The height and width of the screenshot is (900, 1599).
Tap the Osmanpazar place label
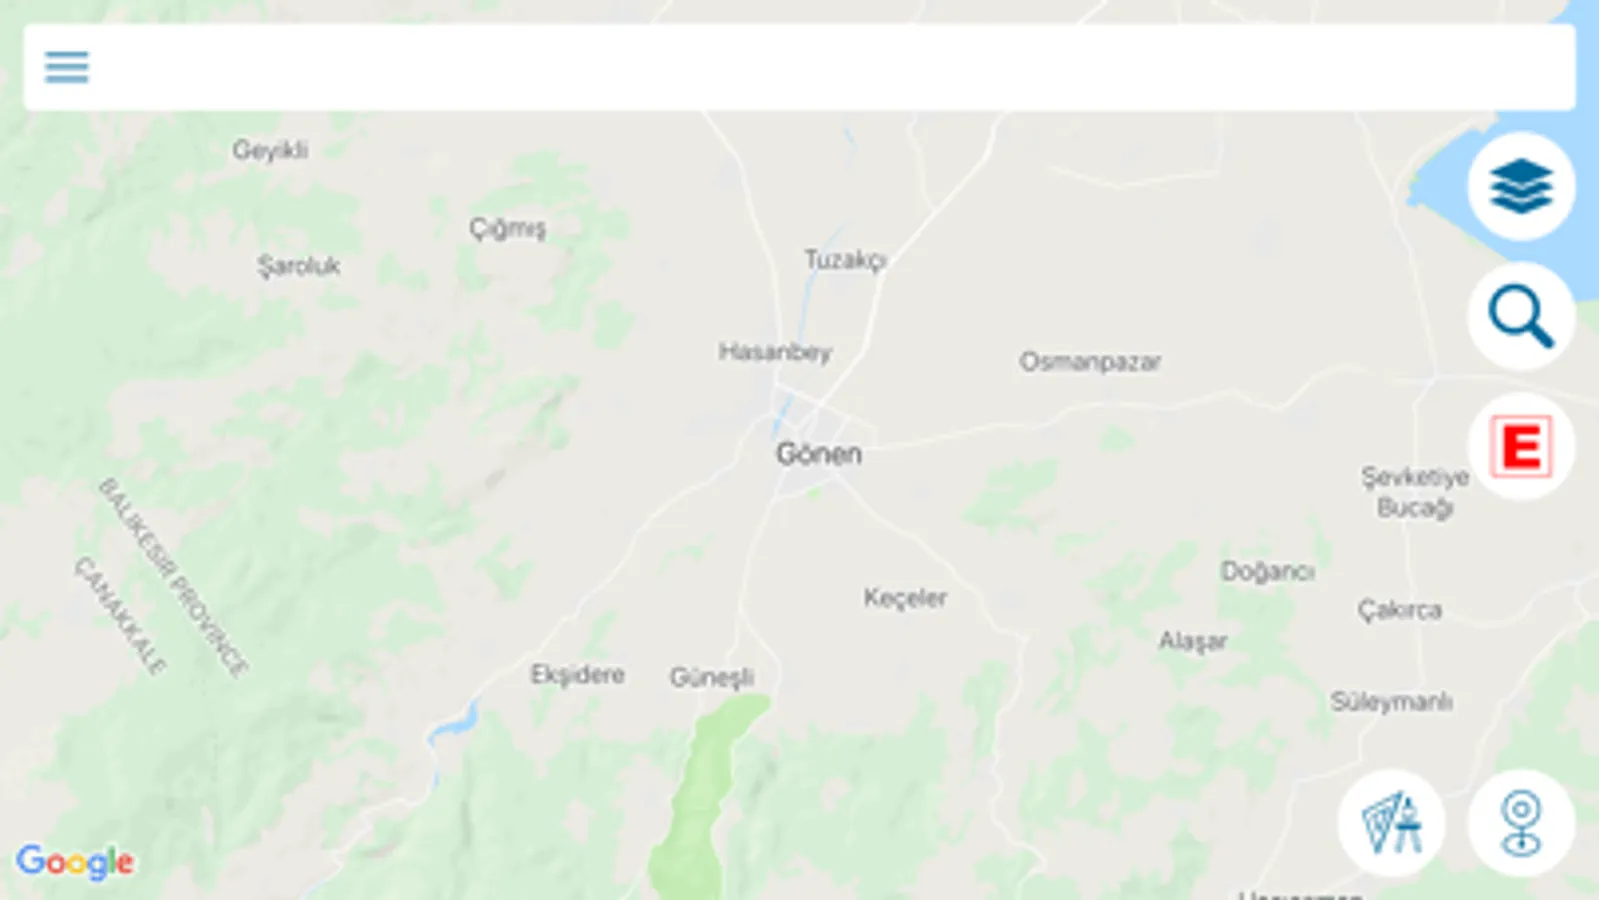click(x=1090, y=362)
